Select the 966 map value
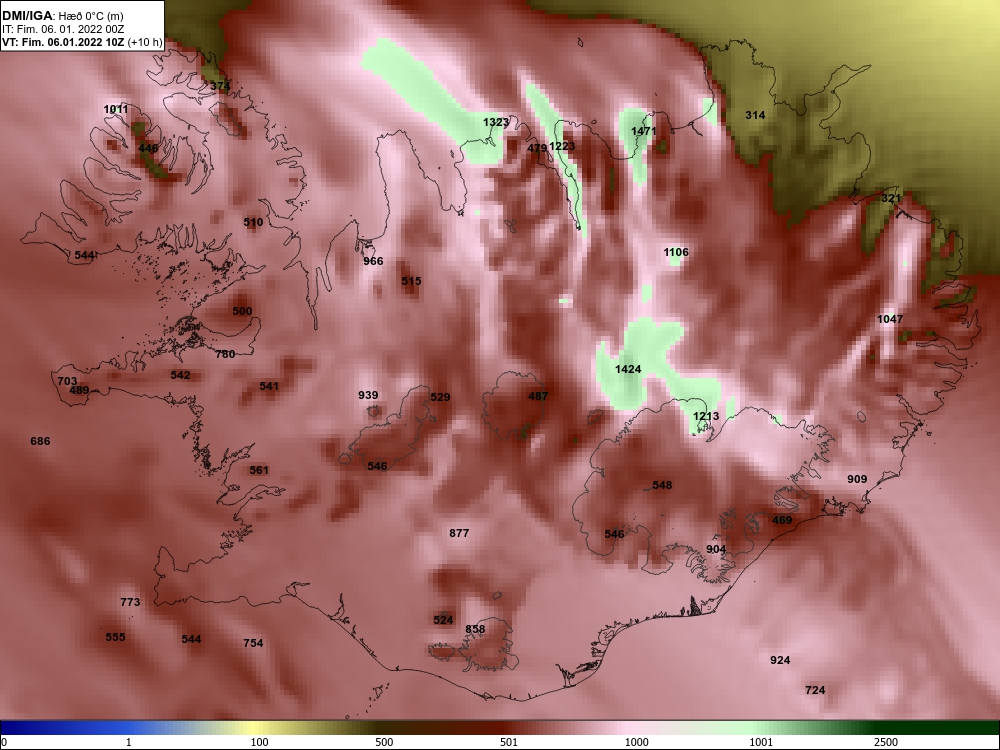This screenshot has height=750, width=1000. click(373, 261)
